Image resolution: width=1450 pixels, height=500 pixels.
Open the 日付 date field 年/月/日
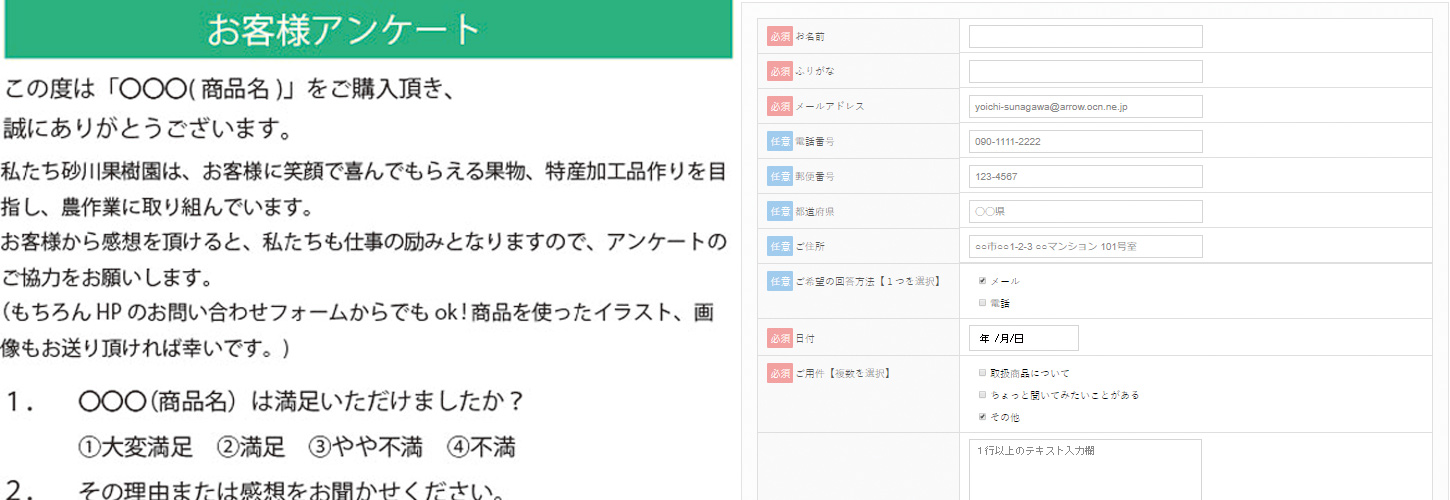tap(1024, 338)
